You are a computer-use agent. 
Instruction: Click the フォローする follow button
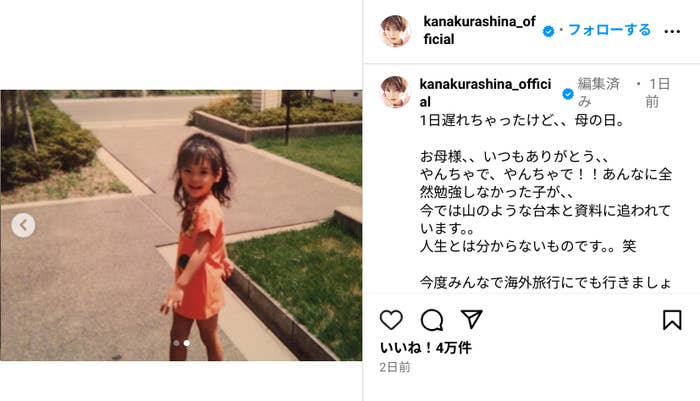[609, 30]
